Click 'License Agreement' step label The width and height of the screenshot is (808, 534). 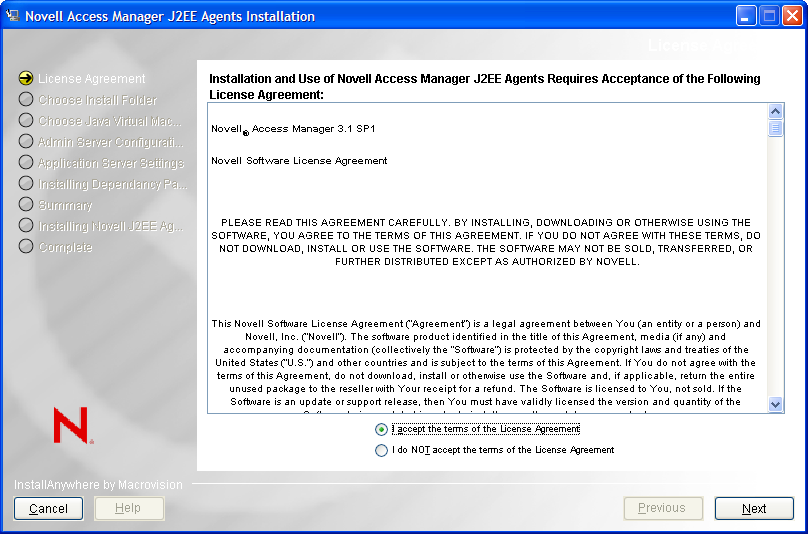[x=92, y=79]
